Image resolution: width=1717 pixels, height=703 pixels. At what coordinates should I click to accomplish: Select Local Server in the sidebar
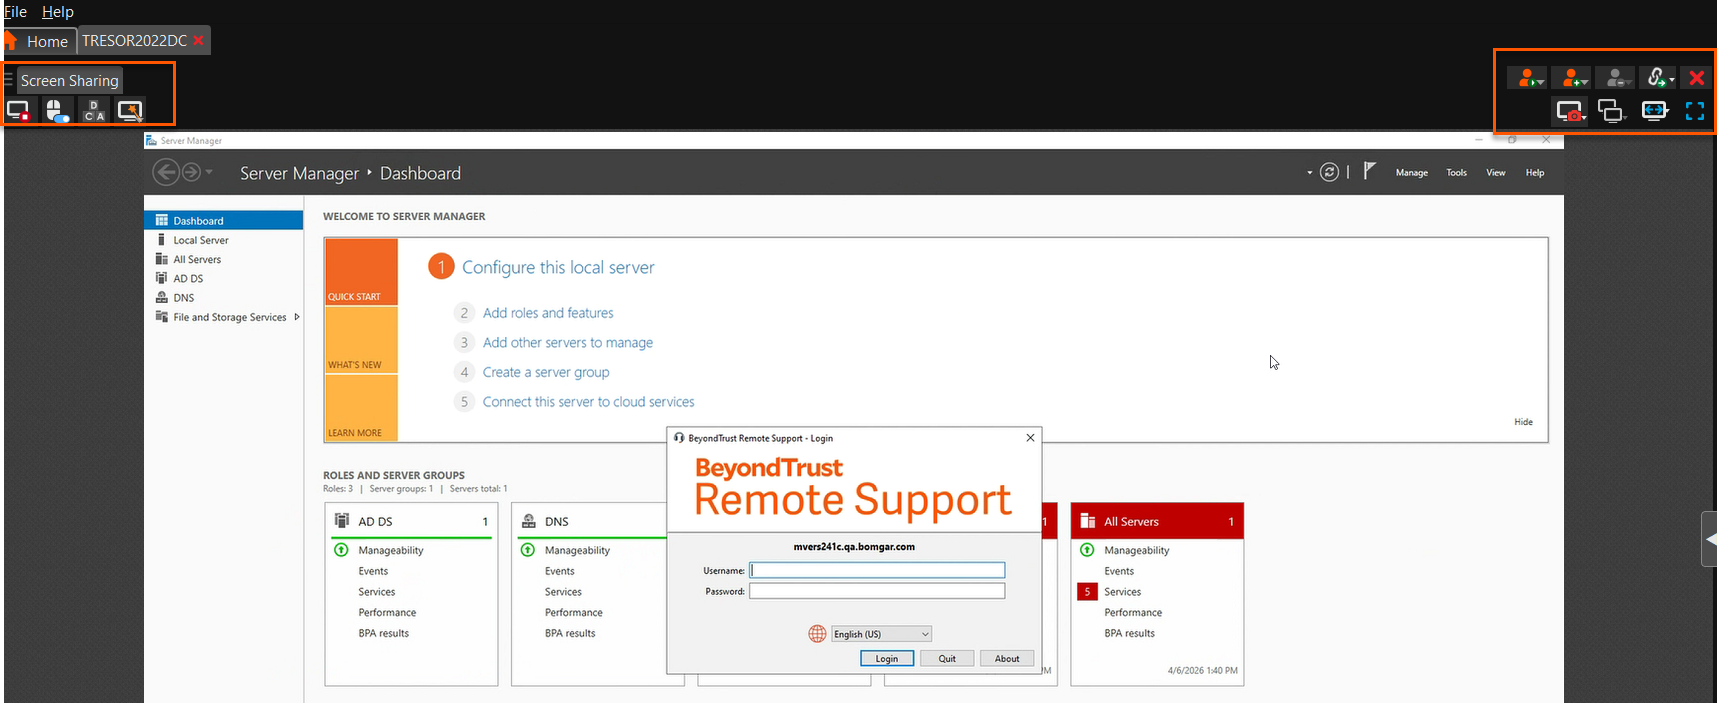pos(224,240)
